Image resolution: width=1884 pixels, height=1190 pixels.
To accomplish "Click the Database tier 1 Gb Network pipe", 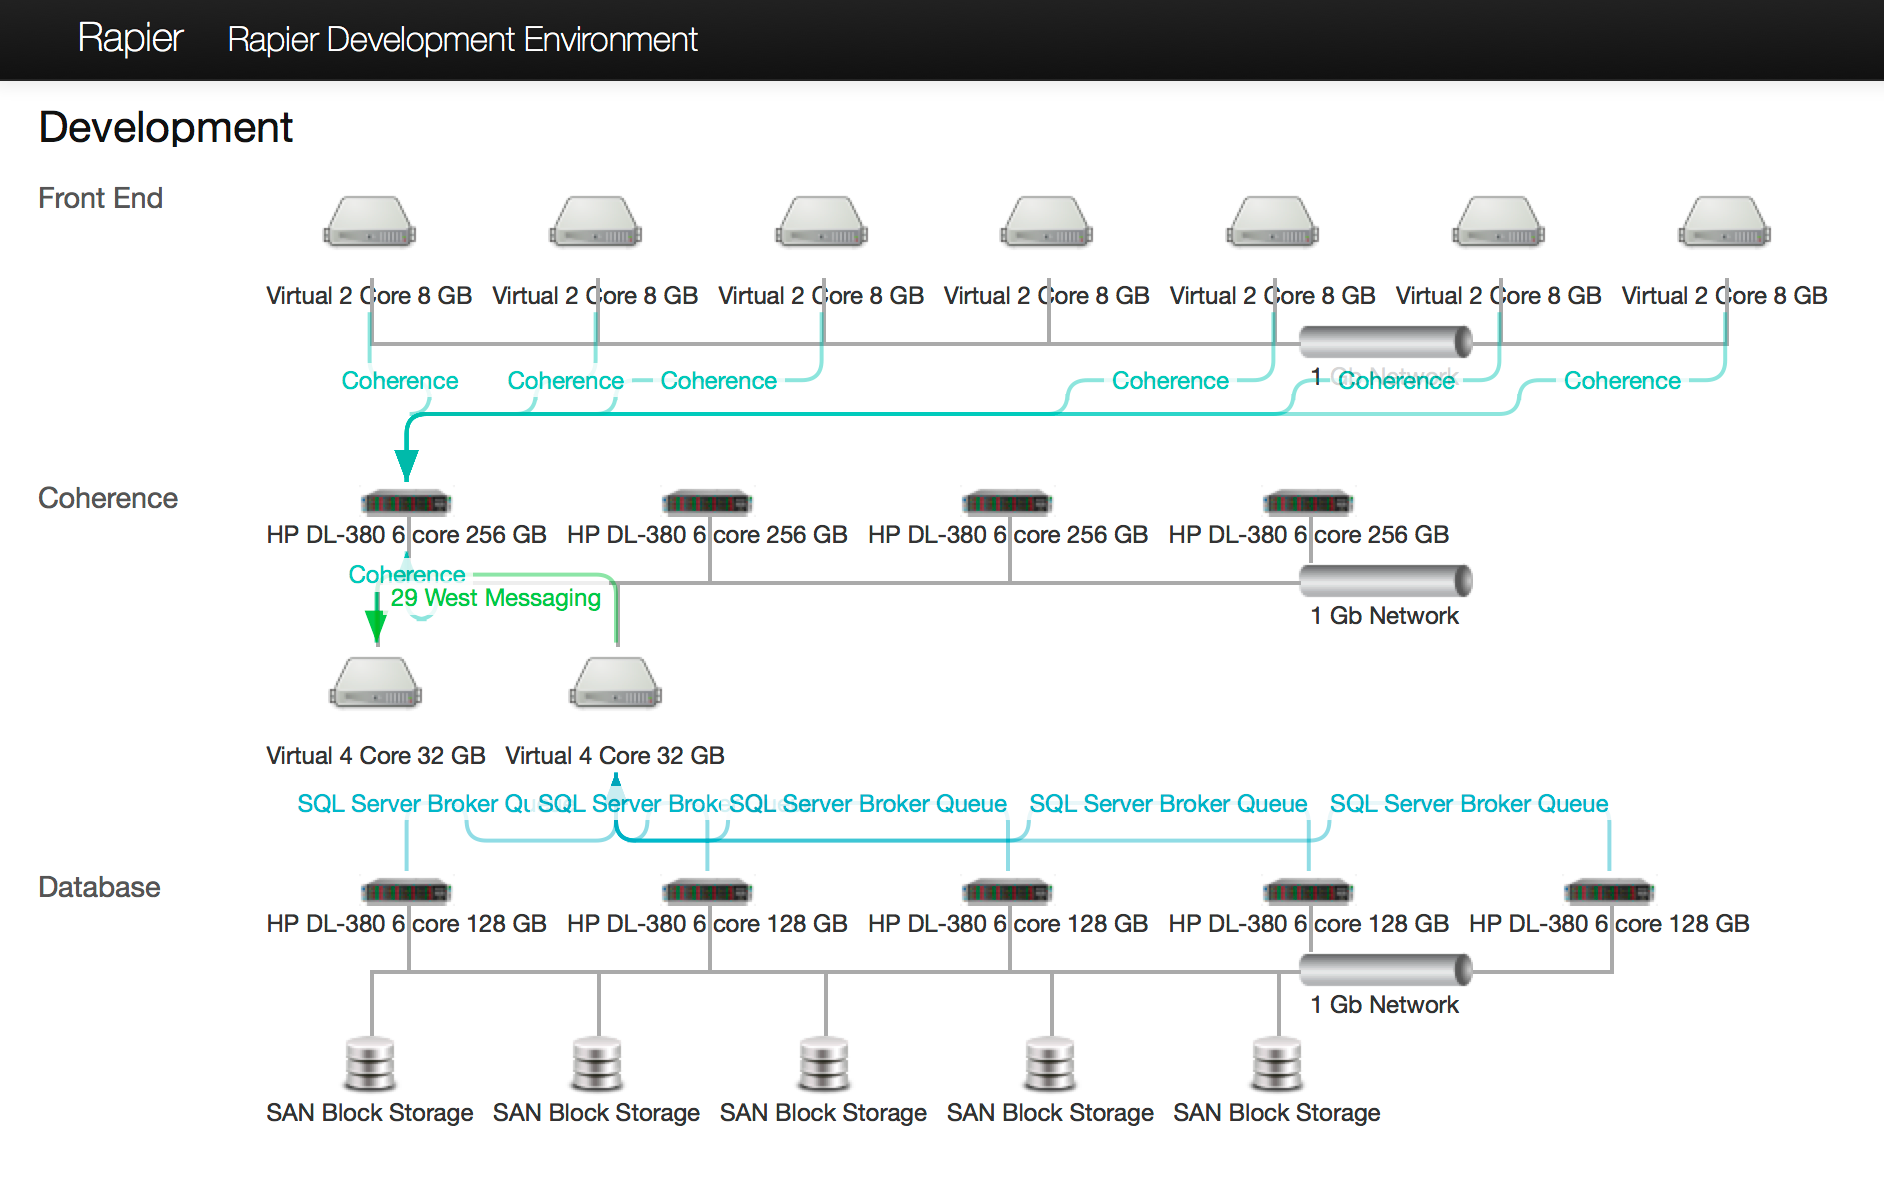I will (x=1385, y=970).
